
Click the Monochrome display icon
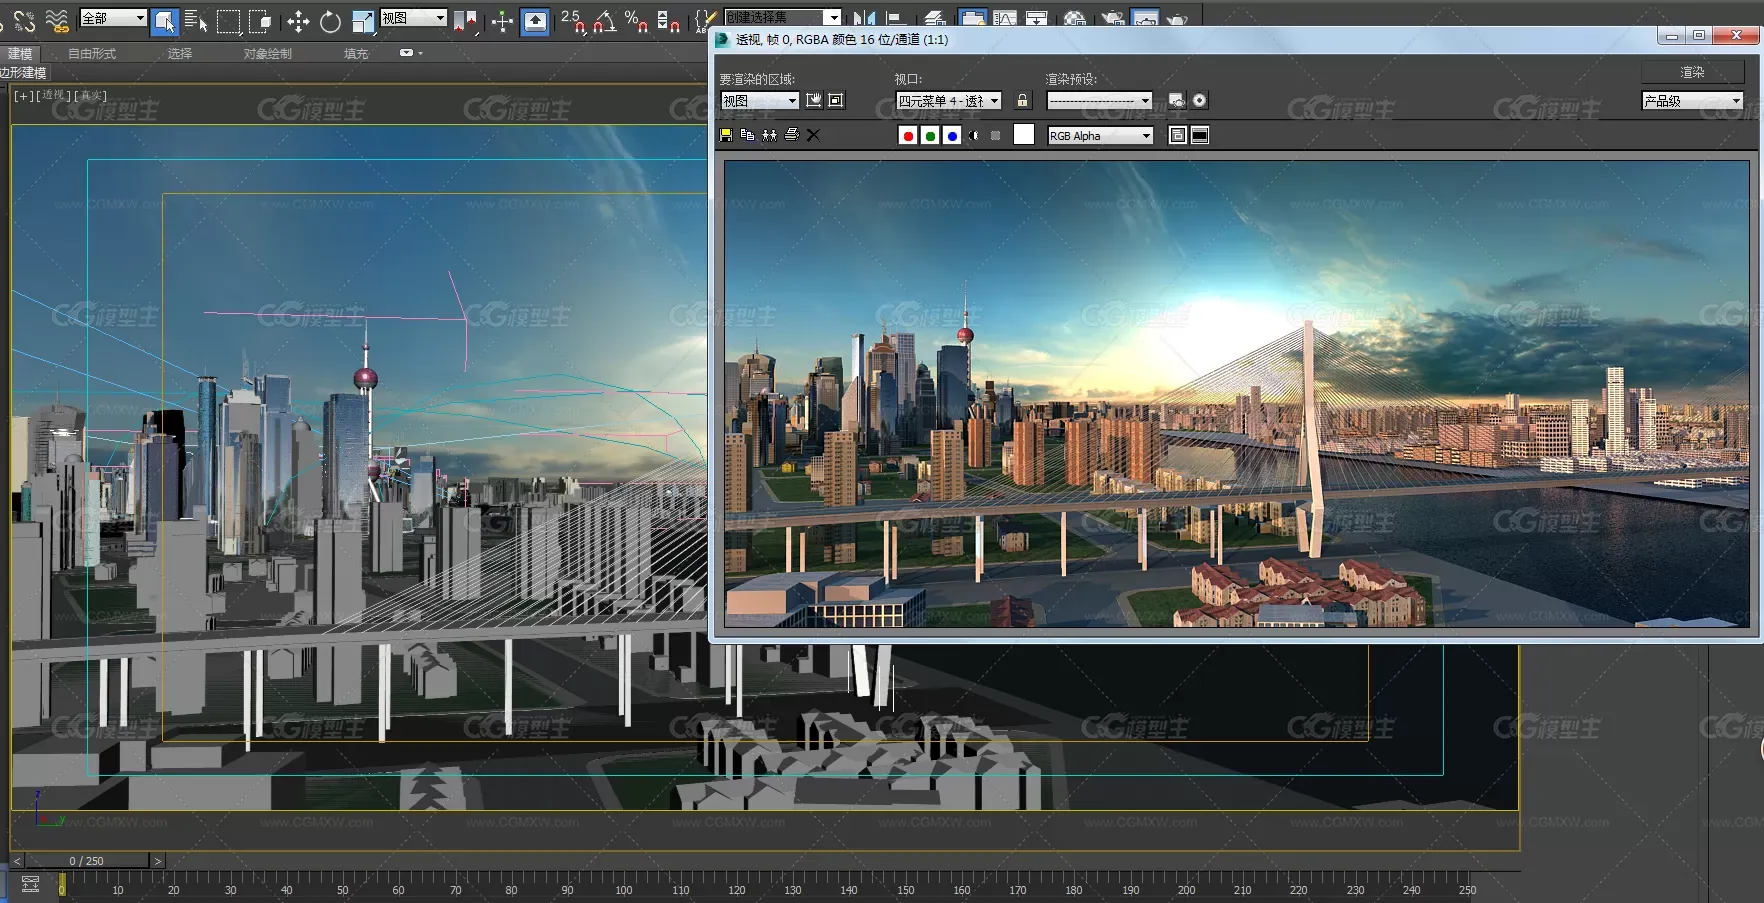995,135
